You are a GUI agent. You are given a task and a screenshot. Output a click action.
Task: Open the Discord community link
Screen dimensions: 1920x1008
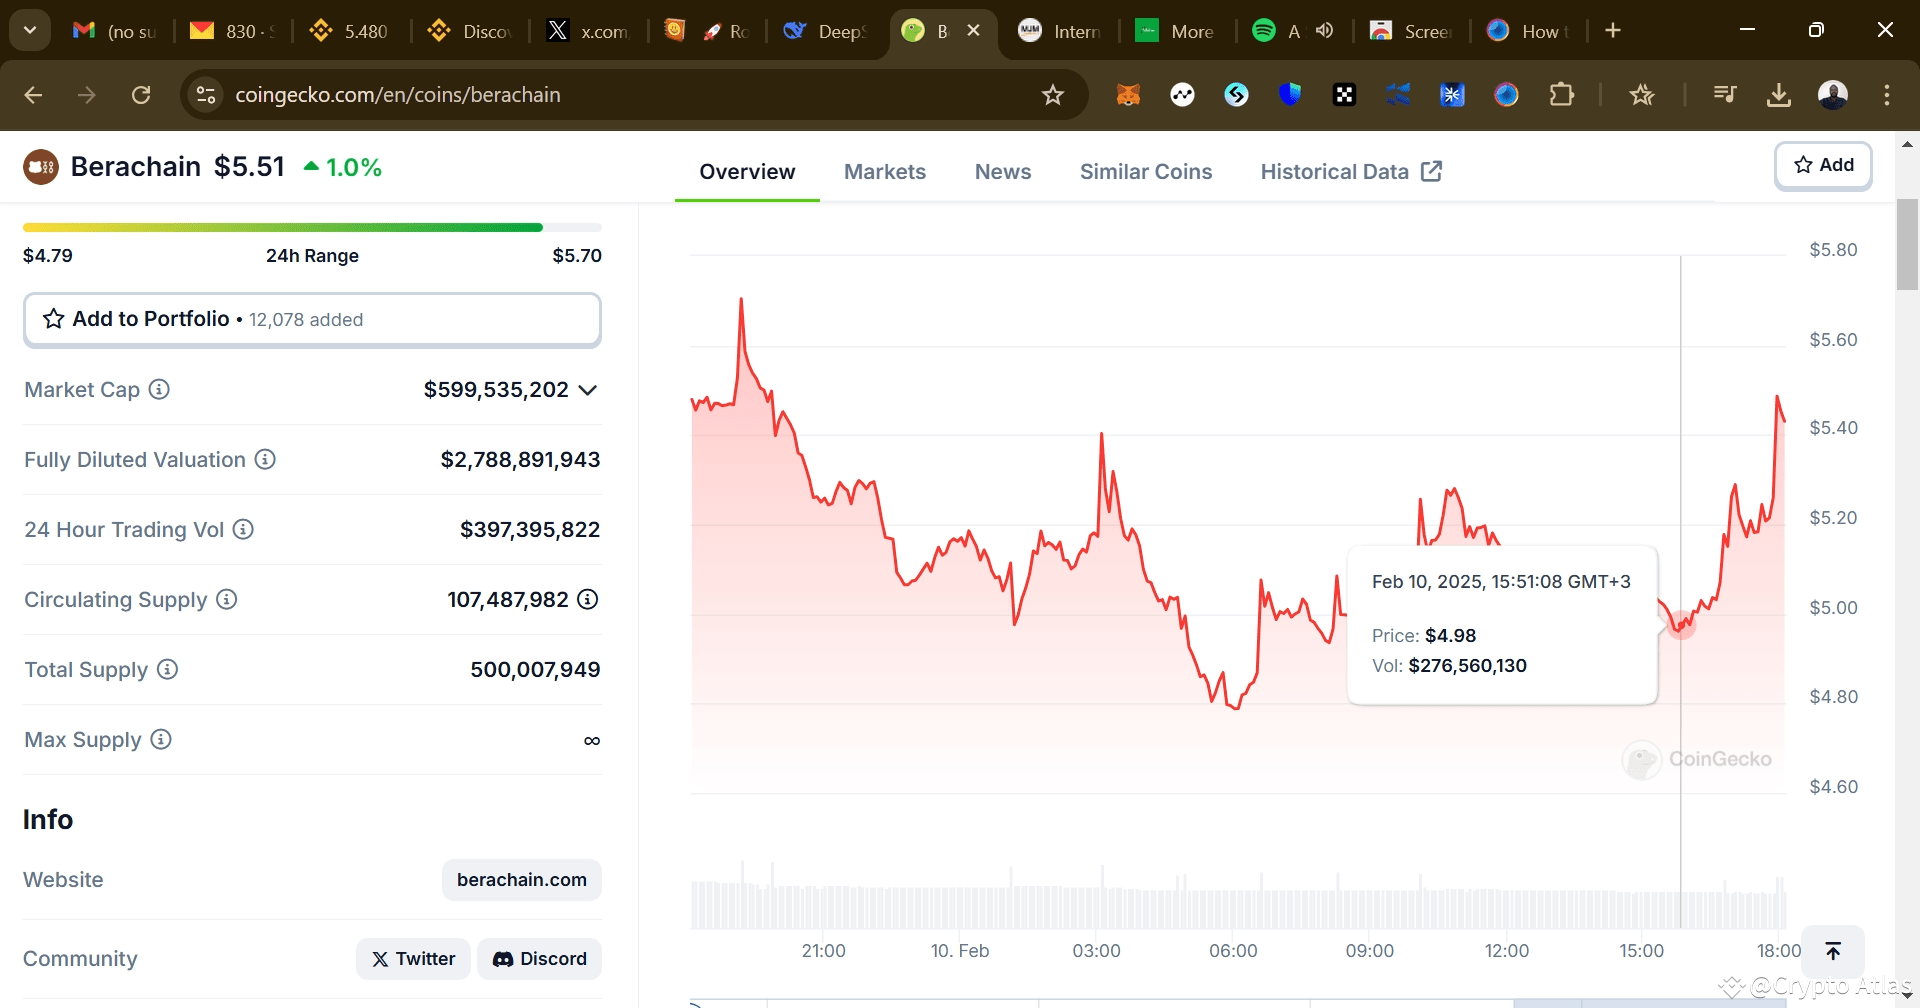point(539,959)
